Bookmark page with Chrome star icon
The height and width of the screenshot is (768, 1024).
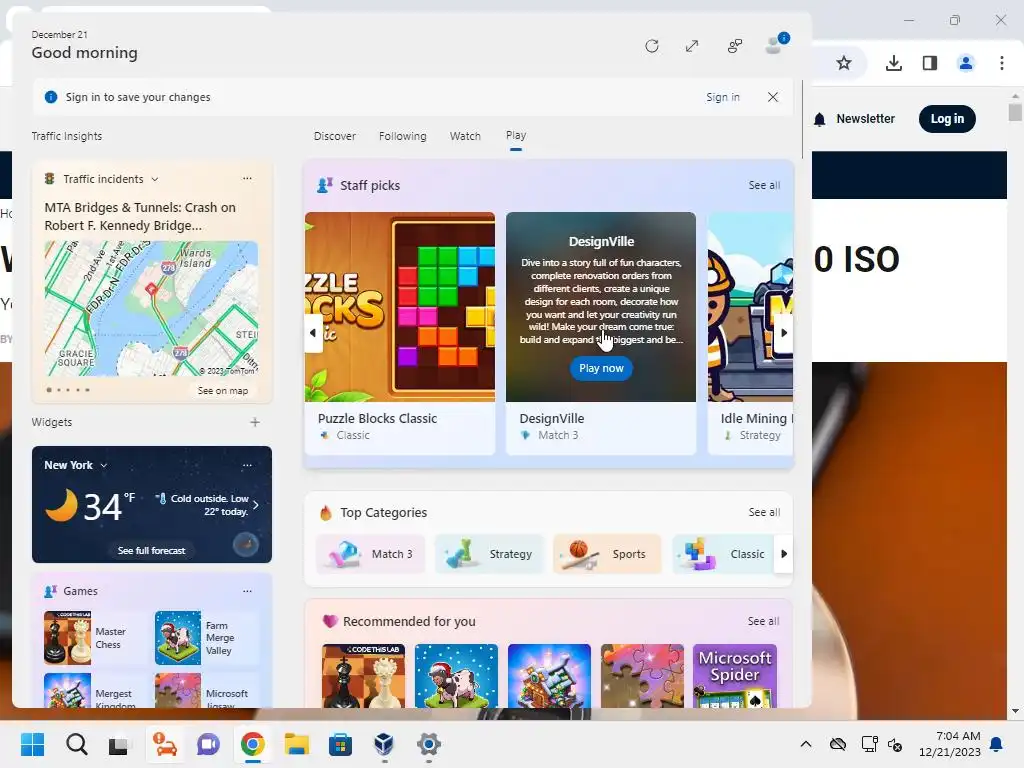coord(844,63)
